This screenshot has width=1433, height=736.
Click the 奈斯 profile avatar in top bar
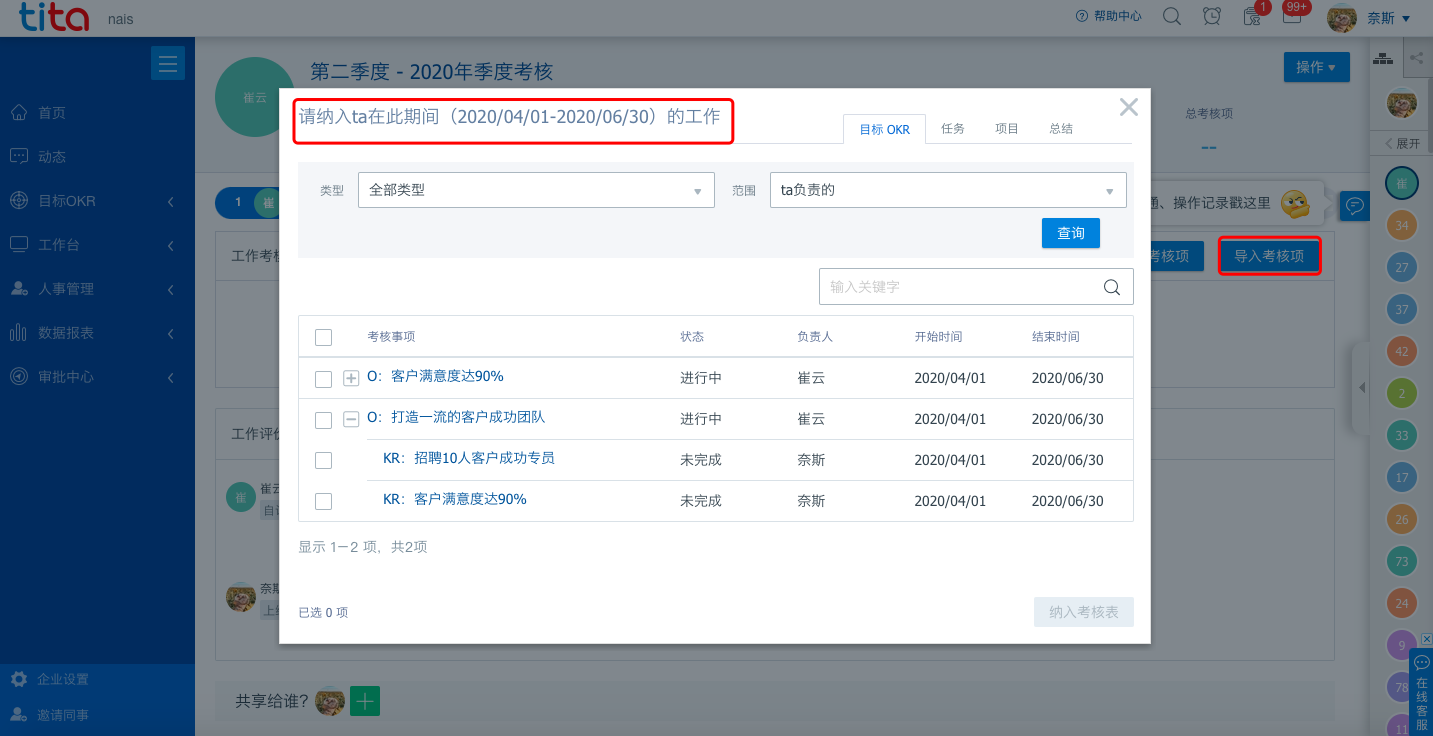tap(1341, 17)
